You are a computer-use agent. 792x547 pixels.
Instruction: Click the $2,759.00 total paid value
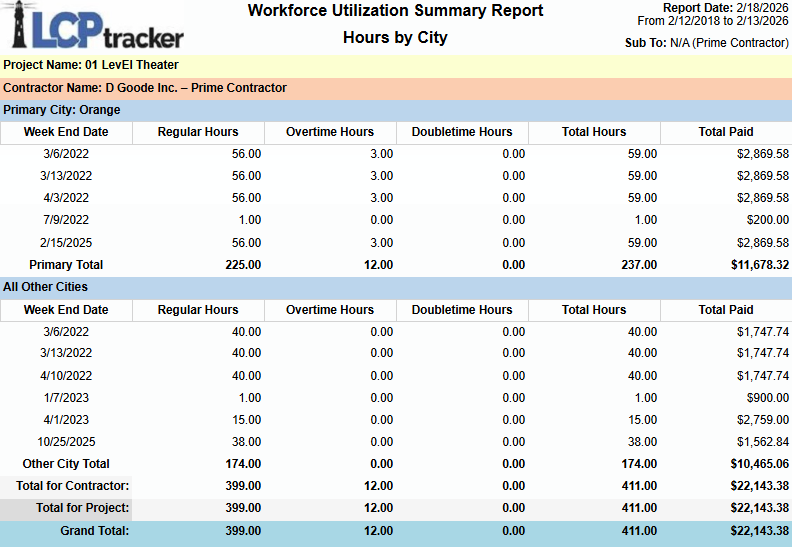coord(763,420)
